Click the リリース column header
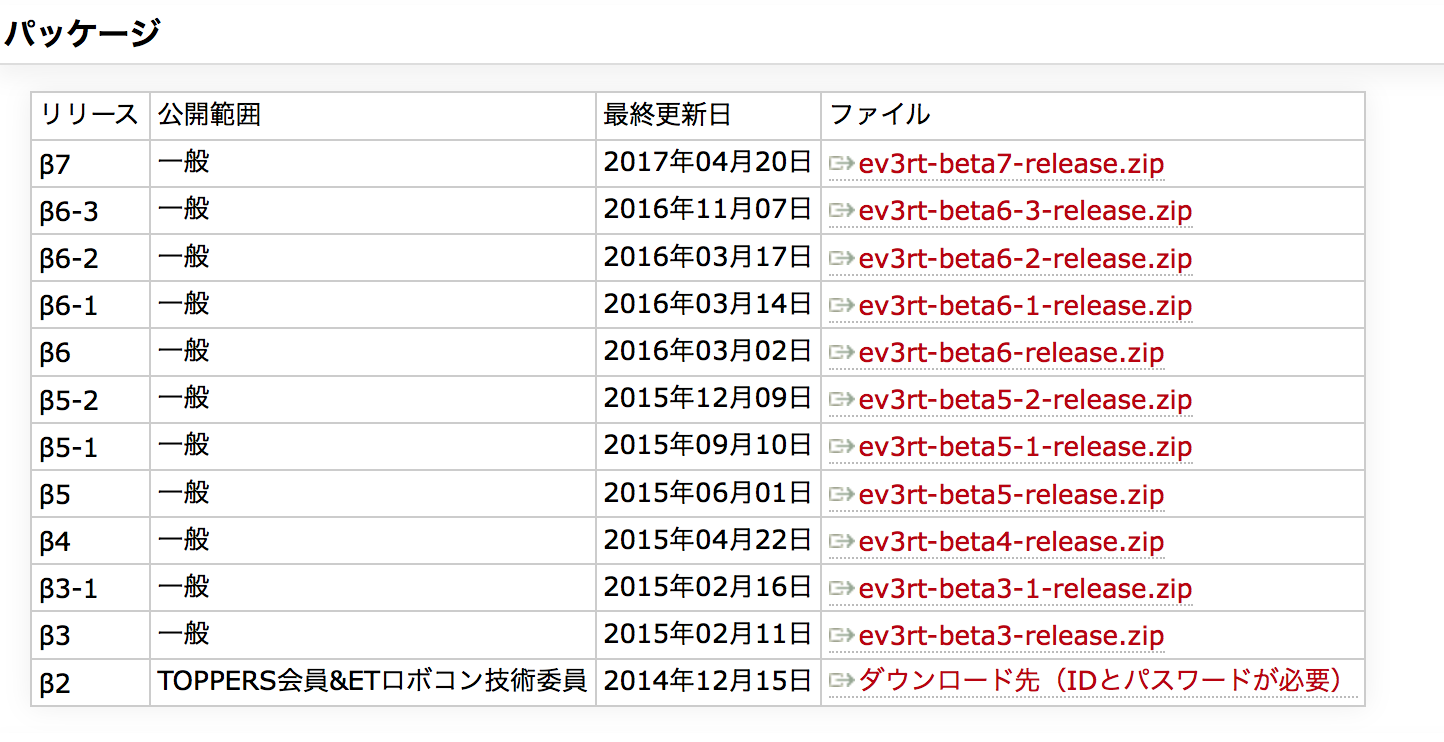 tap(89, 115)
